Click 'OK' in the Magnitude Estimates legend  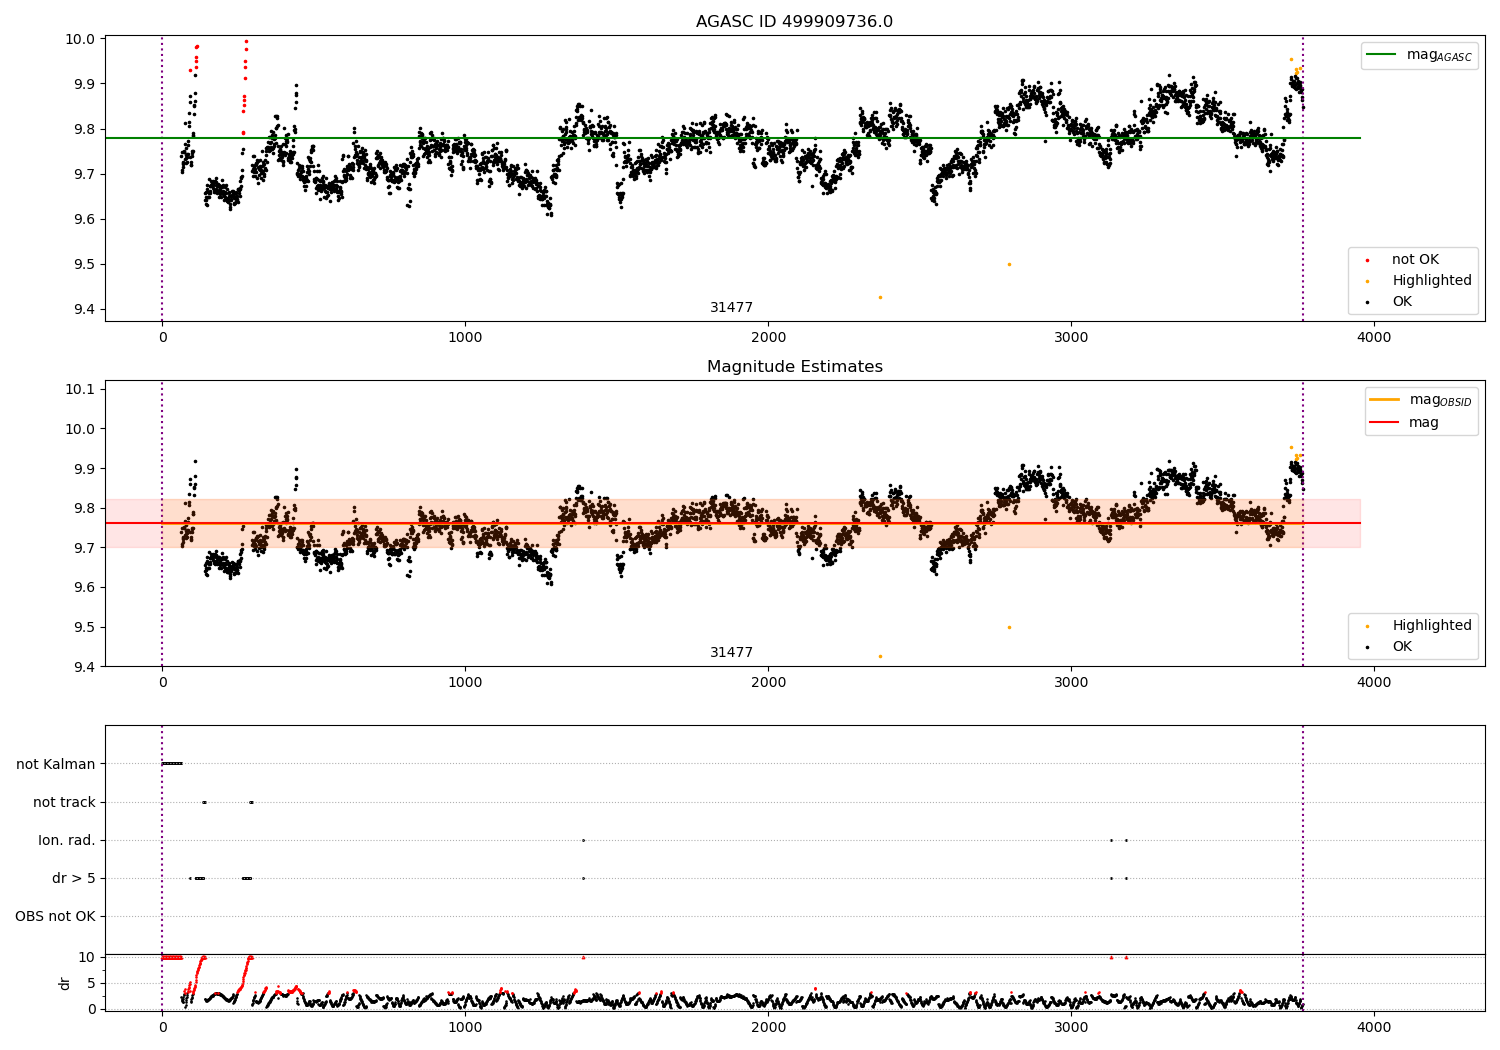(x=1402, y=647)
